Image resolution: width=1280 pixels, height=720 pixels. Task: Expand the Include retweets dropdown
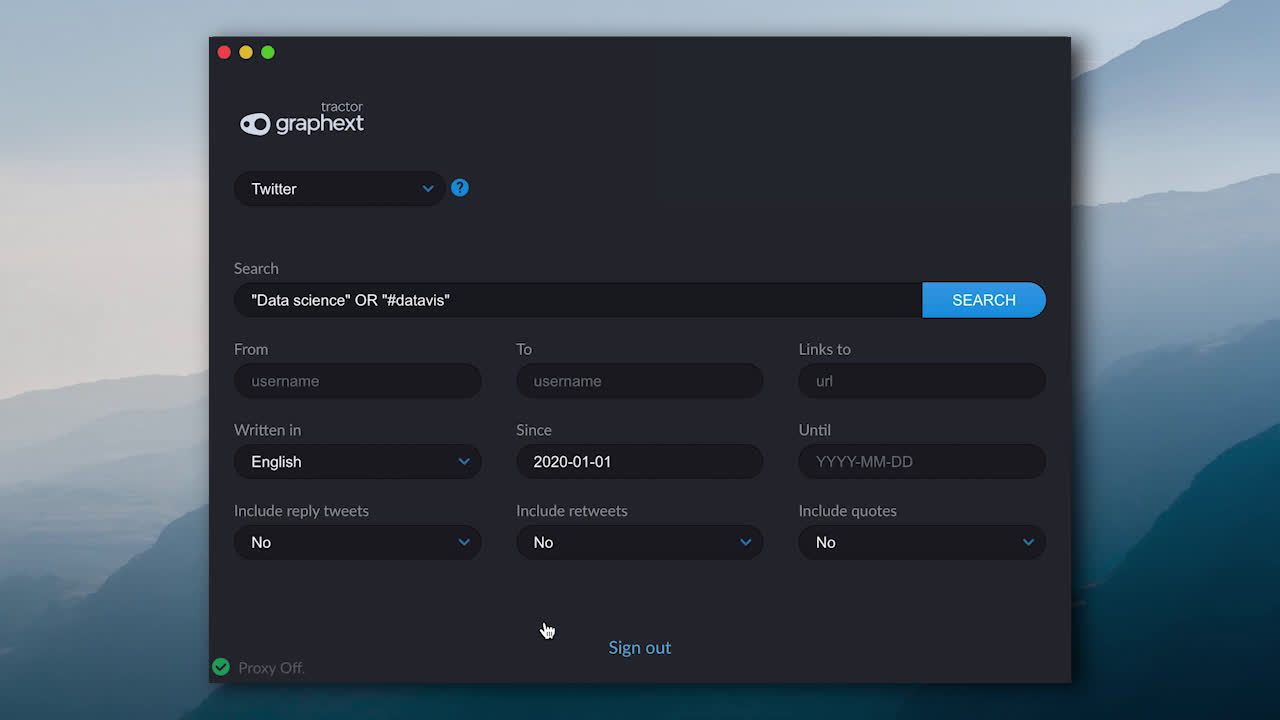(640, 542)
